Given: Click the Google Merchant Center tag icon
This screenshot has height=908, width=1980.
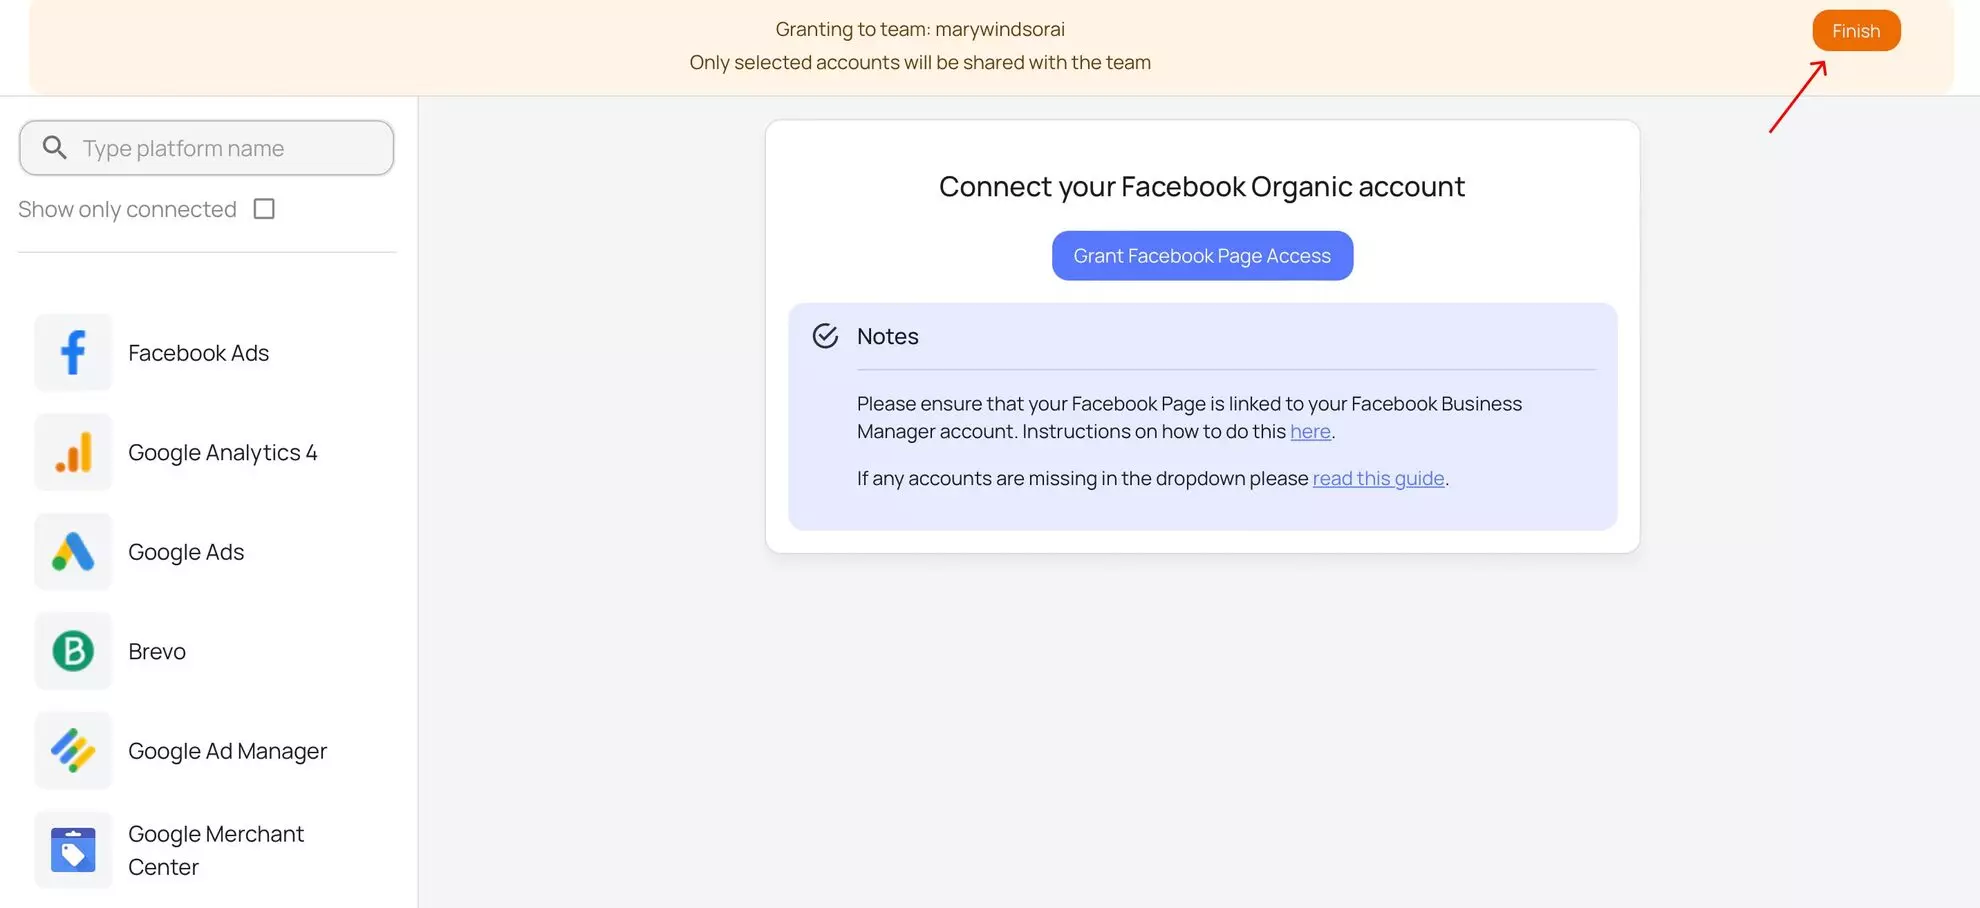Looking at the screenshot, I should (73, 850).
